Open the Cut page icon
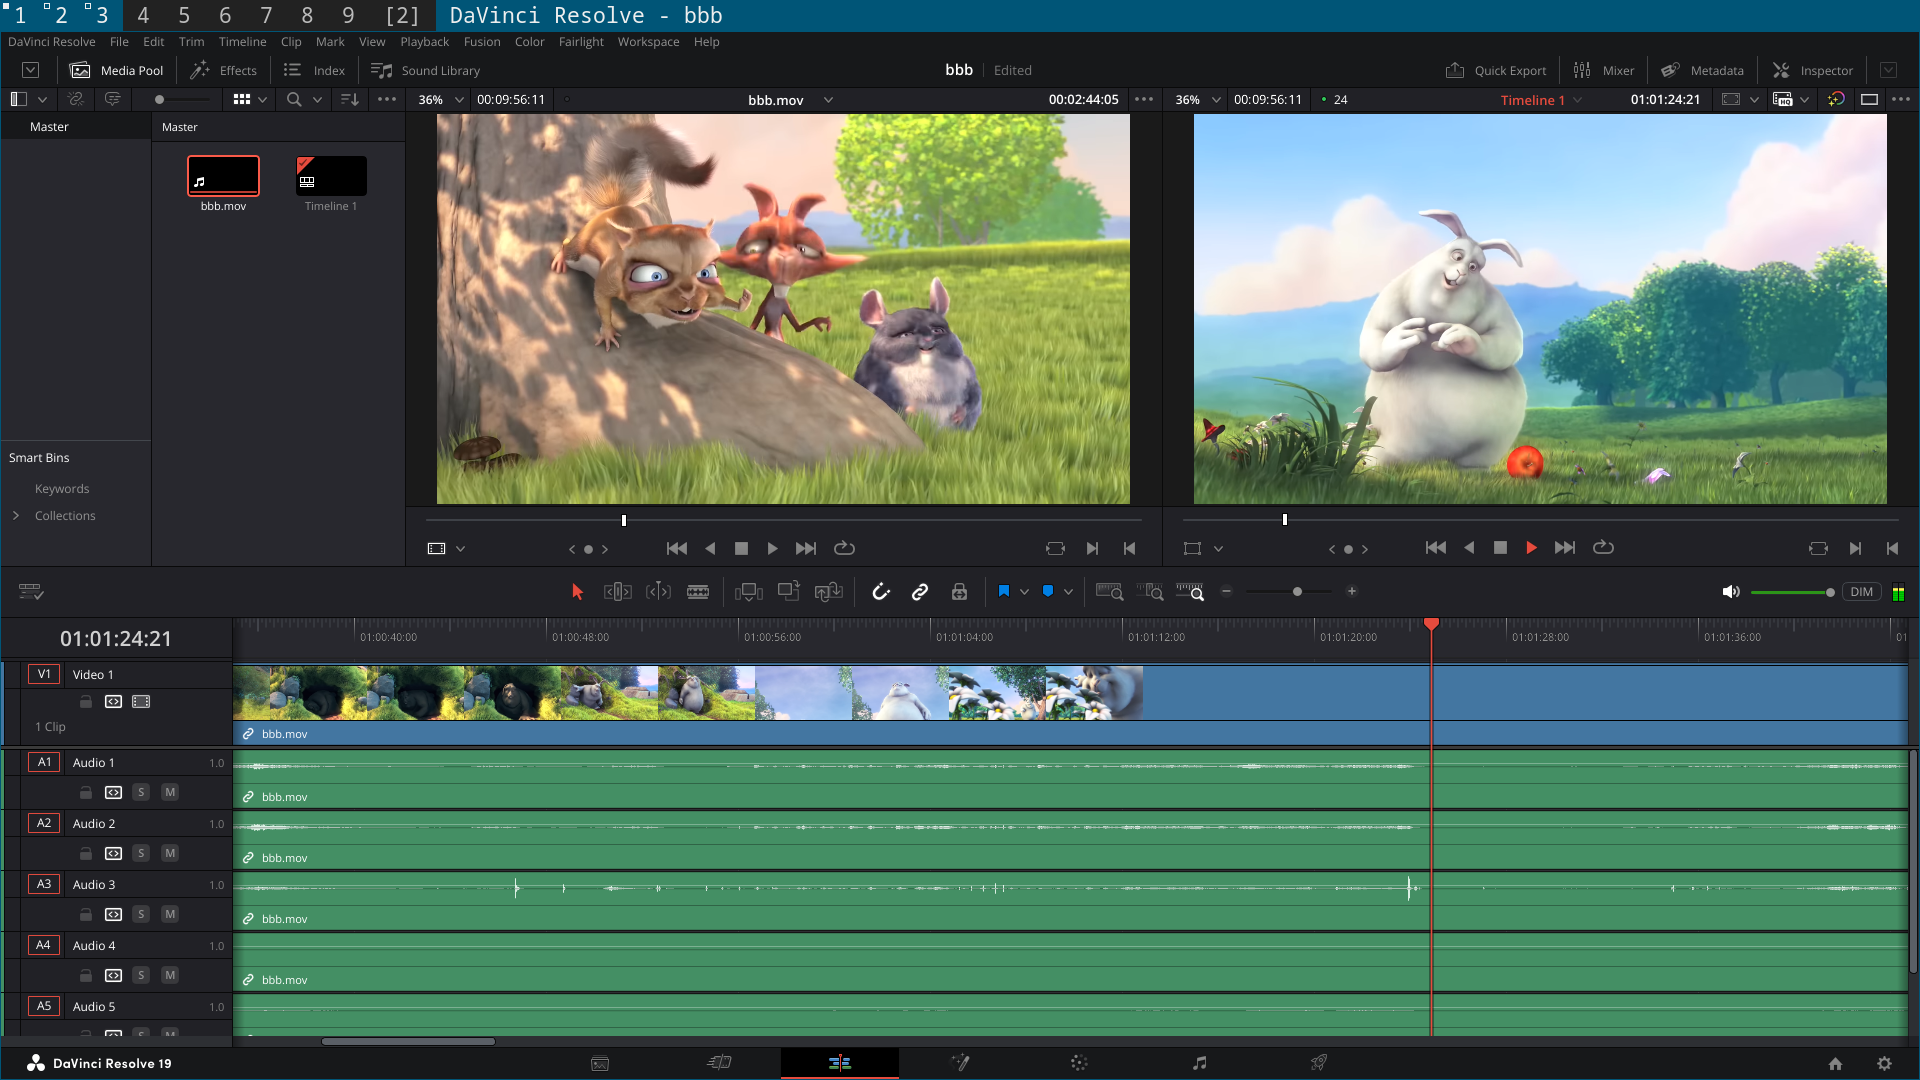The image size is (1920, 1080). pyautogui.click(x=719, y=1063)
